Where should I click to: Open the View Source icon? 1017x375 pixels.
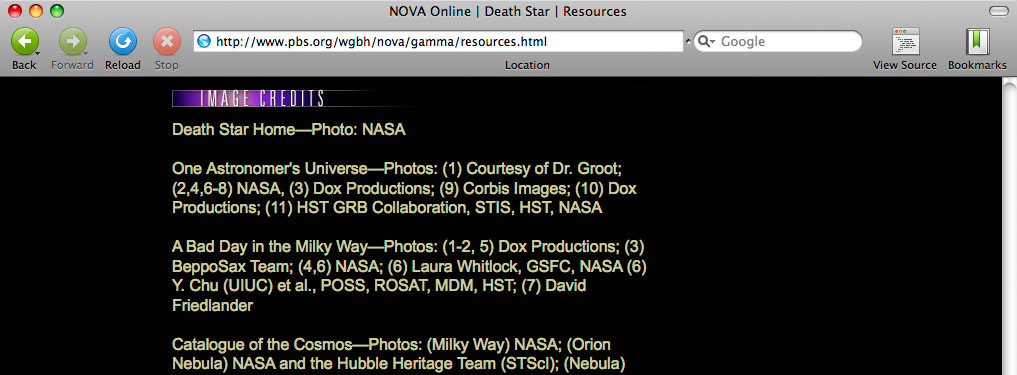coord(905,42)
